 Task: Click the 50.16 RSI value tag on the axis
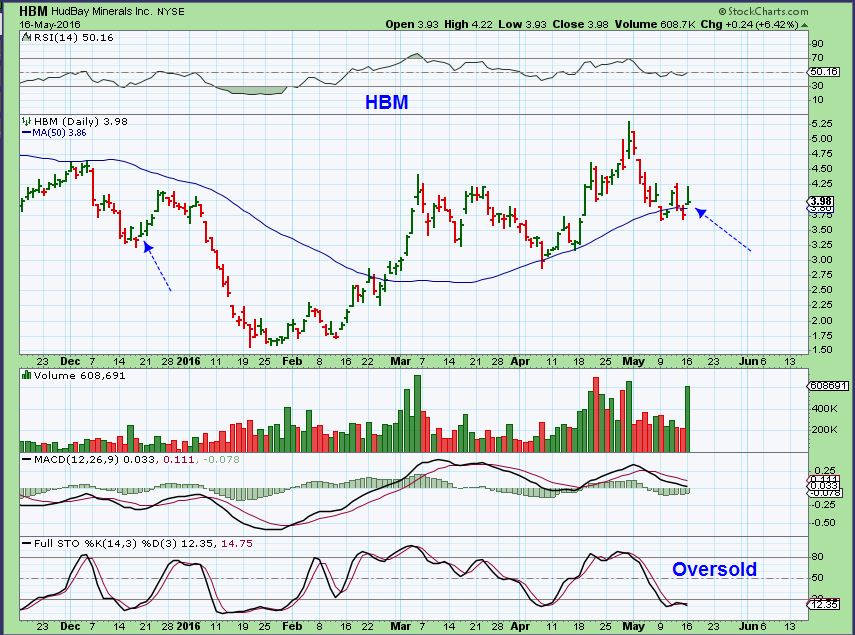point(823,72)
